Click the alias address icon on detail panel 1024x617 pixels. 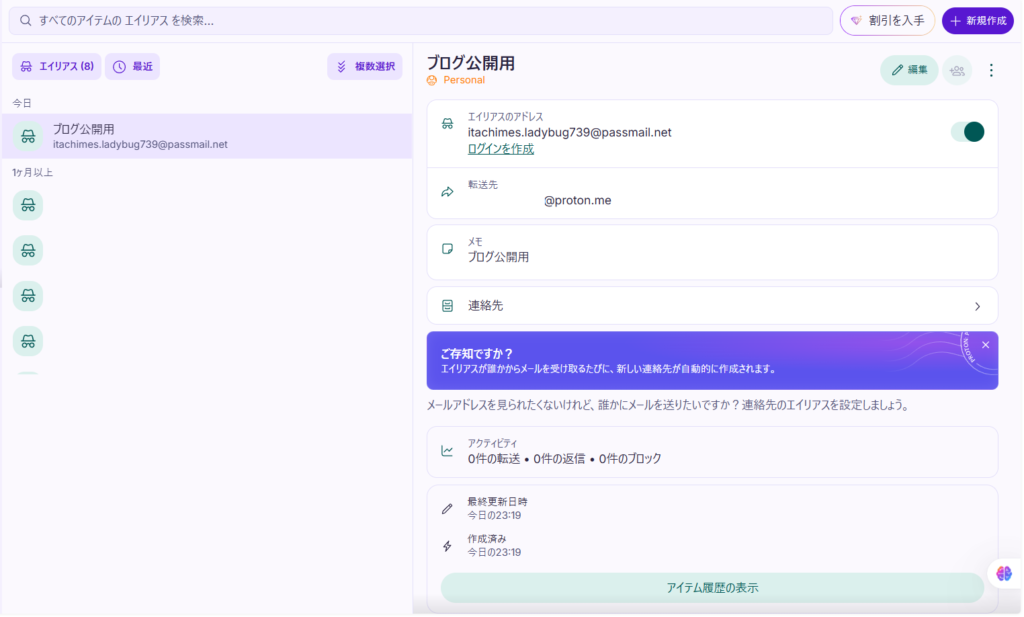pyautogui.click(x=447, y=124)
